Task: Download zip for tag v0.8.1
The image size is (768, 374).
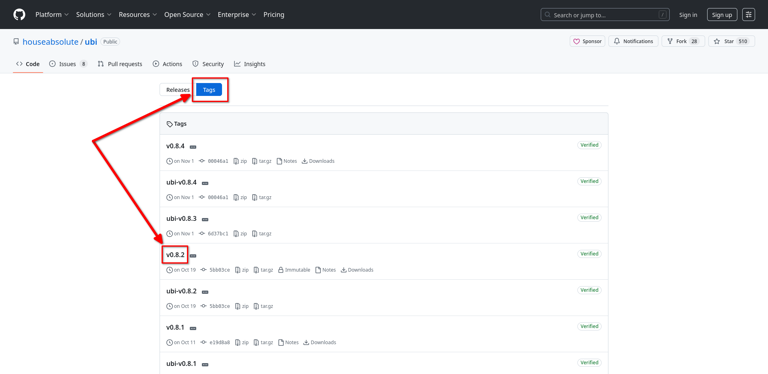Action: click(x=241, y=342)
